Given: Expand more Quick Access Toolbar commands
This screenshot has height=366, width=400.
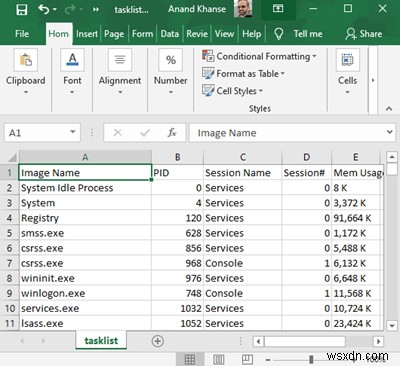Looking at the screenshot, I should pyautogui.click(x=96, y=9).
